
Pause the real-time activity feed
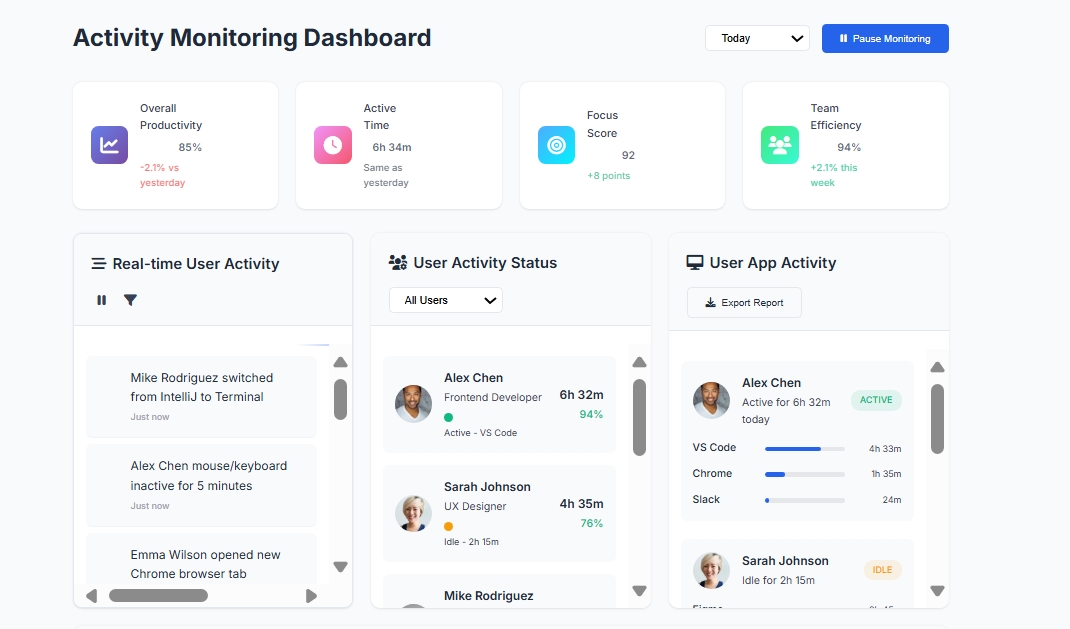[x=101, y=299]
